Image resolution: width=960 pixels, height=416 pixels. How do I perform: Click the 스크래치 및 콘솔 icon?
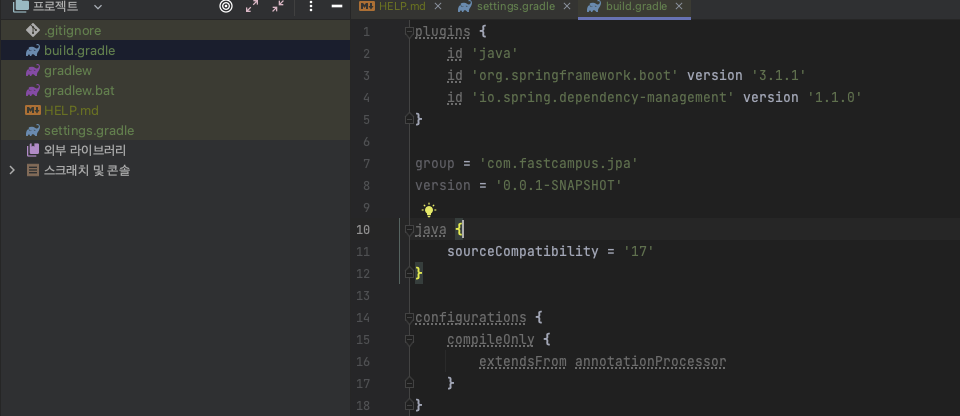tap(32, 170)
